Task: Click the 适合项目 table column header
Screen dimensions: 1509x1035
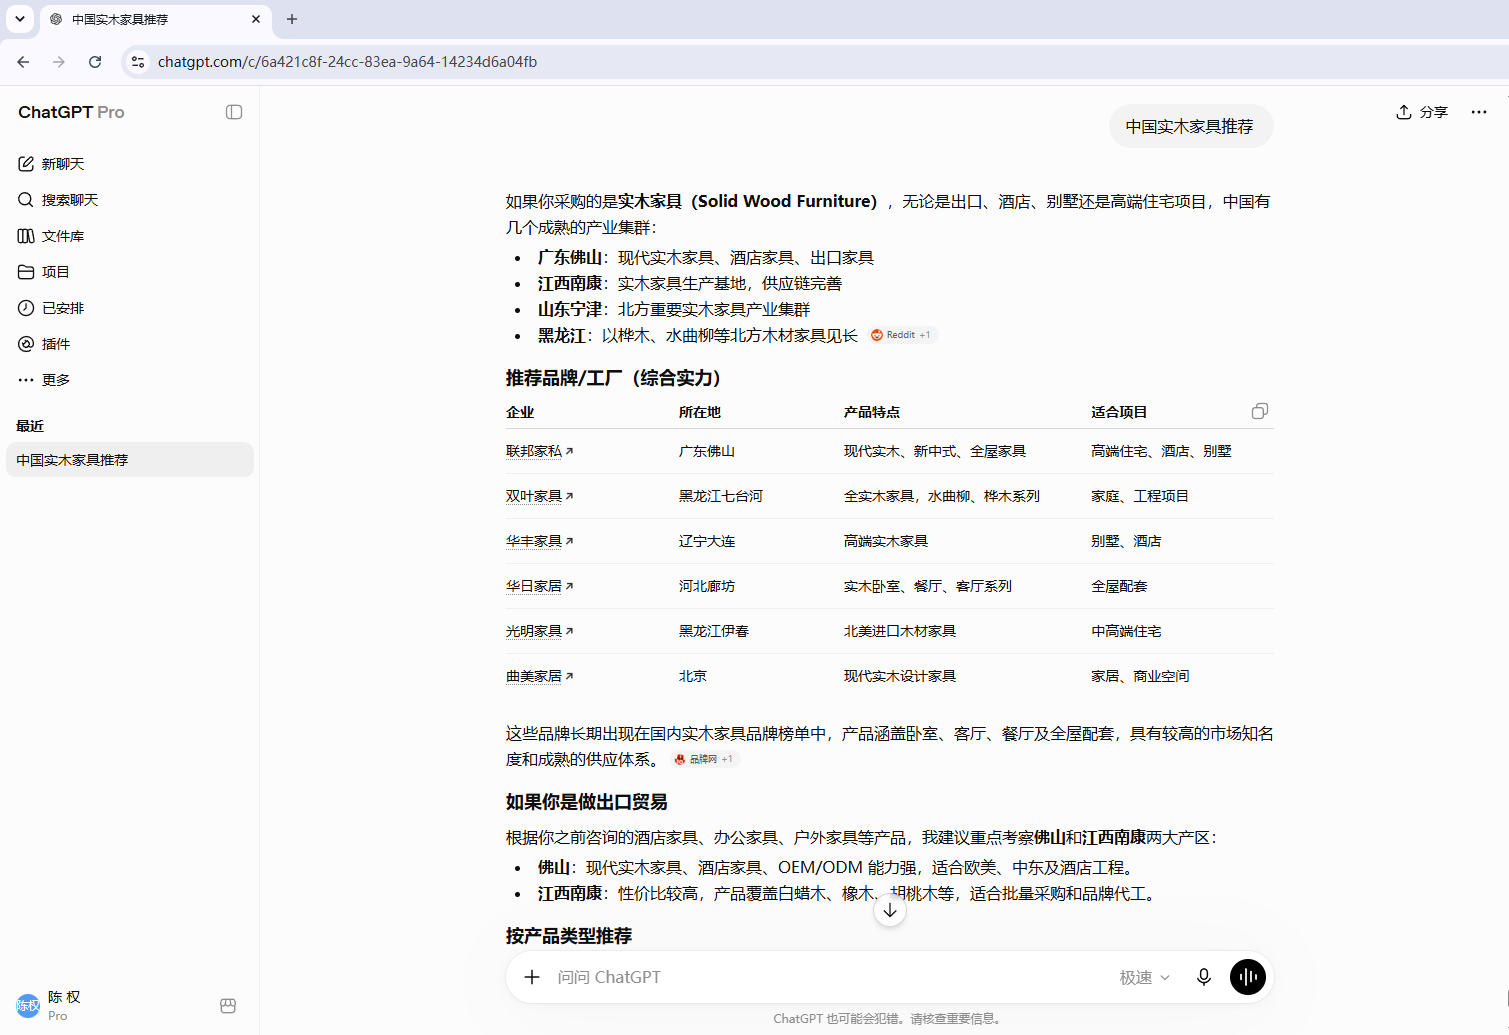Action: point(1119,412)
